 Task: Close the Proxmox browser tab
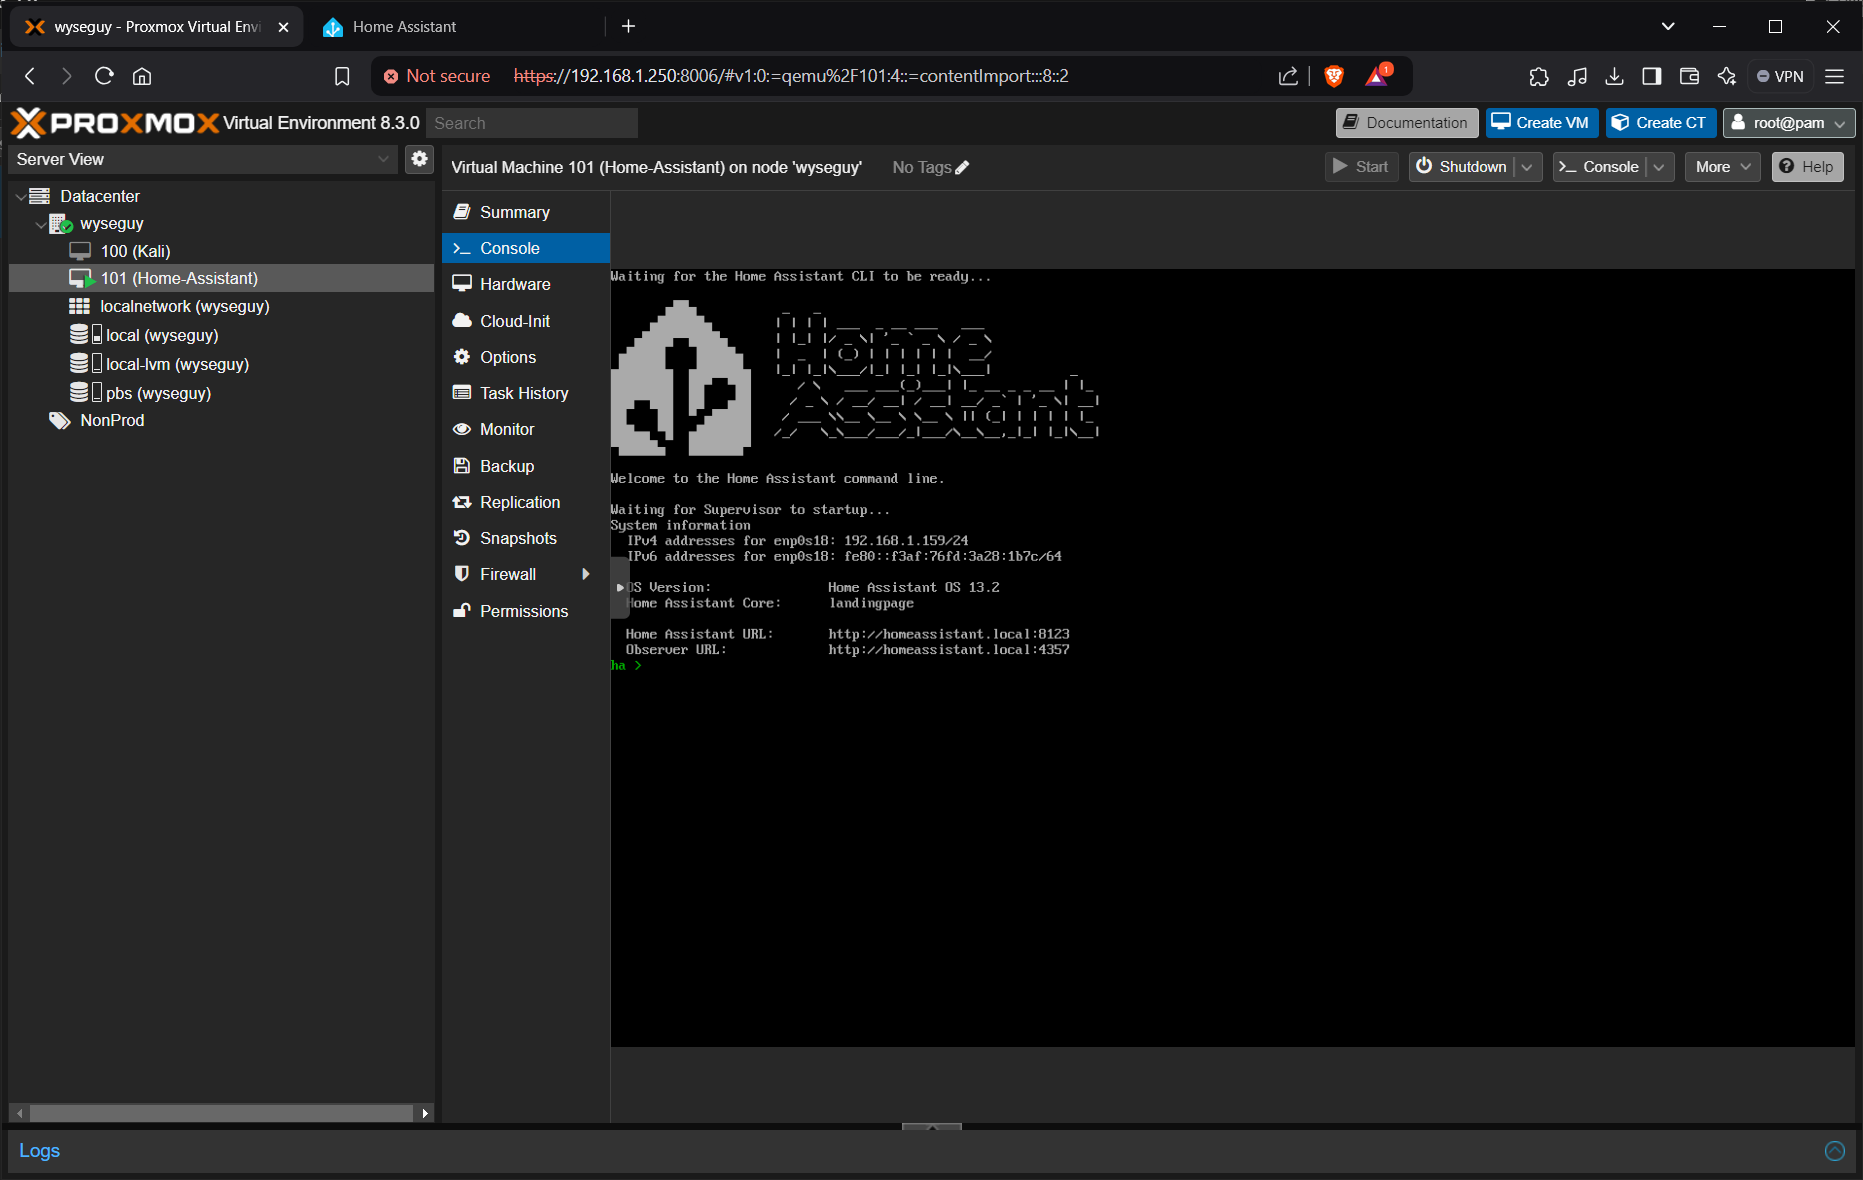pos(283,27)
